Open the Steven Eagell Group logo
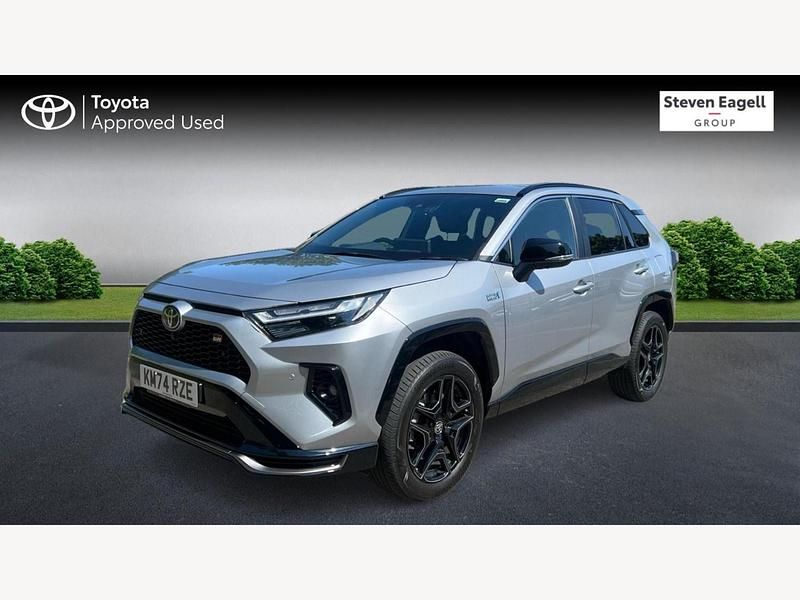The width and height of the screenshot is (800, 600). (716, 111)
